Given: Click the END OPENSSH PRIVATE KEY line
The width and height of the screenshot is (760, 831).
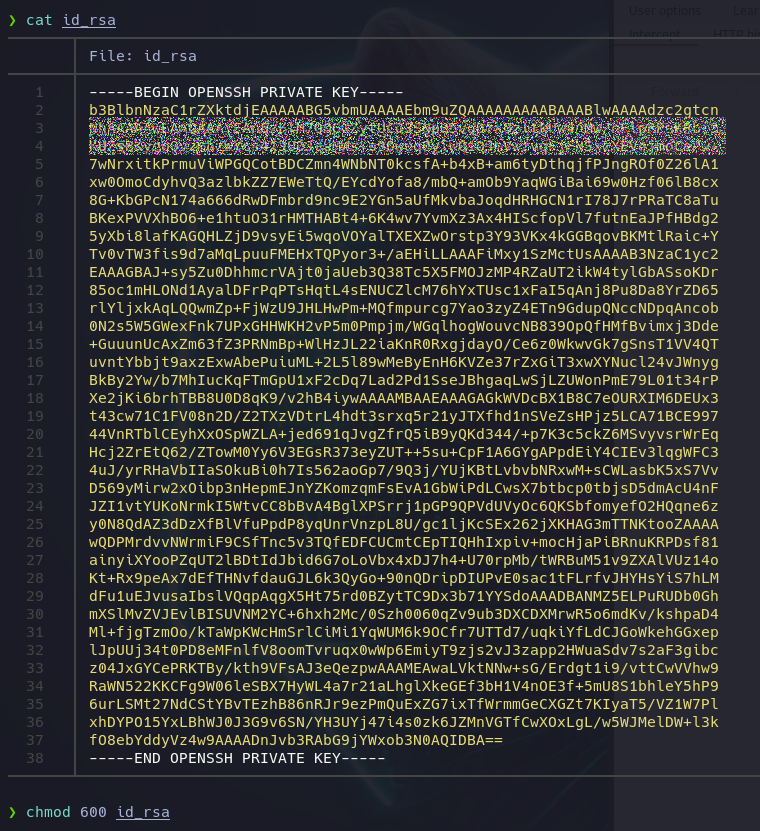Looking at the screenshot, I should pos(237,757).
